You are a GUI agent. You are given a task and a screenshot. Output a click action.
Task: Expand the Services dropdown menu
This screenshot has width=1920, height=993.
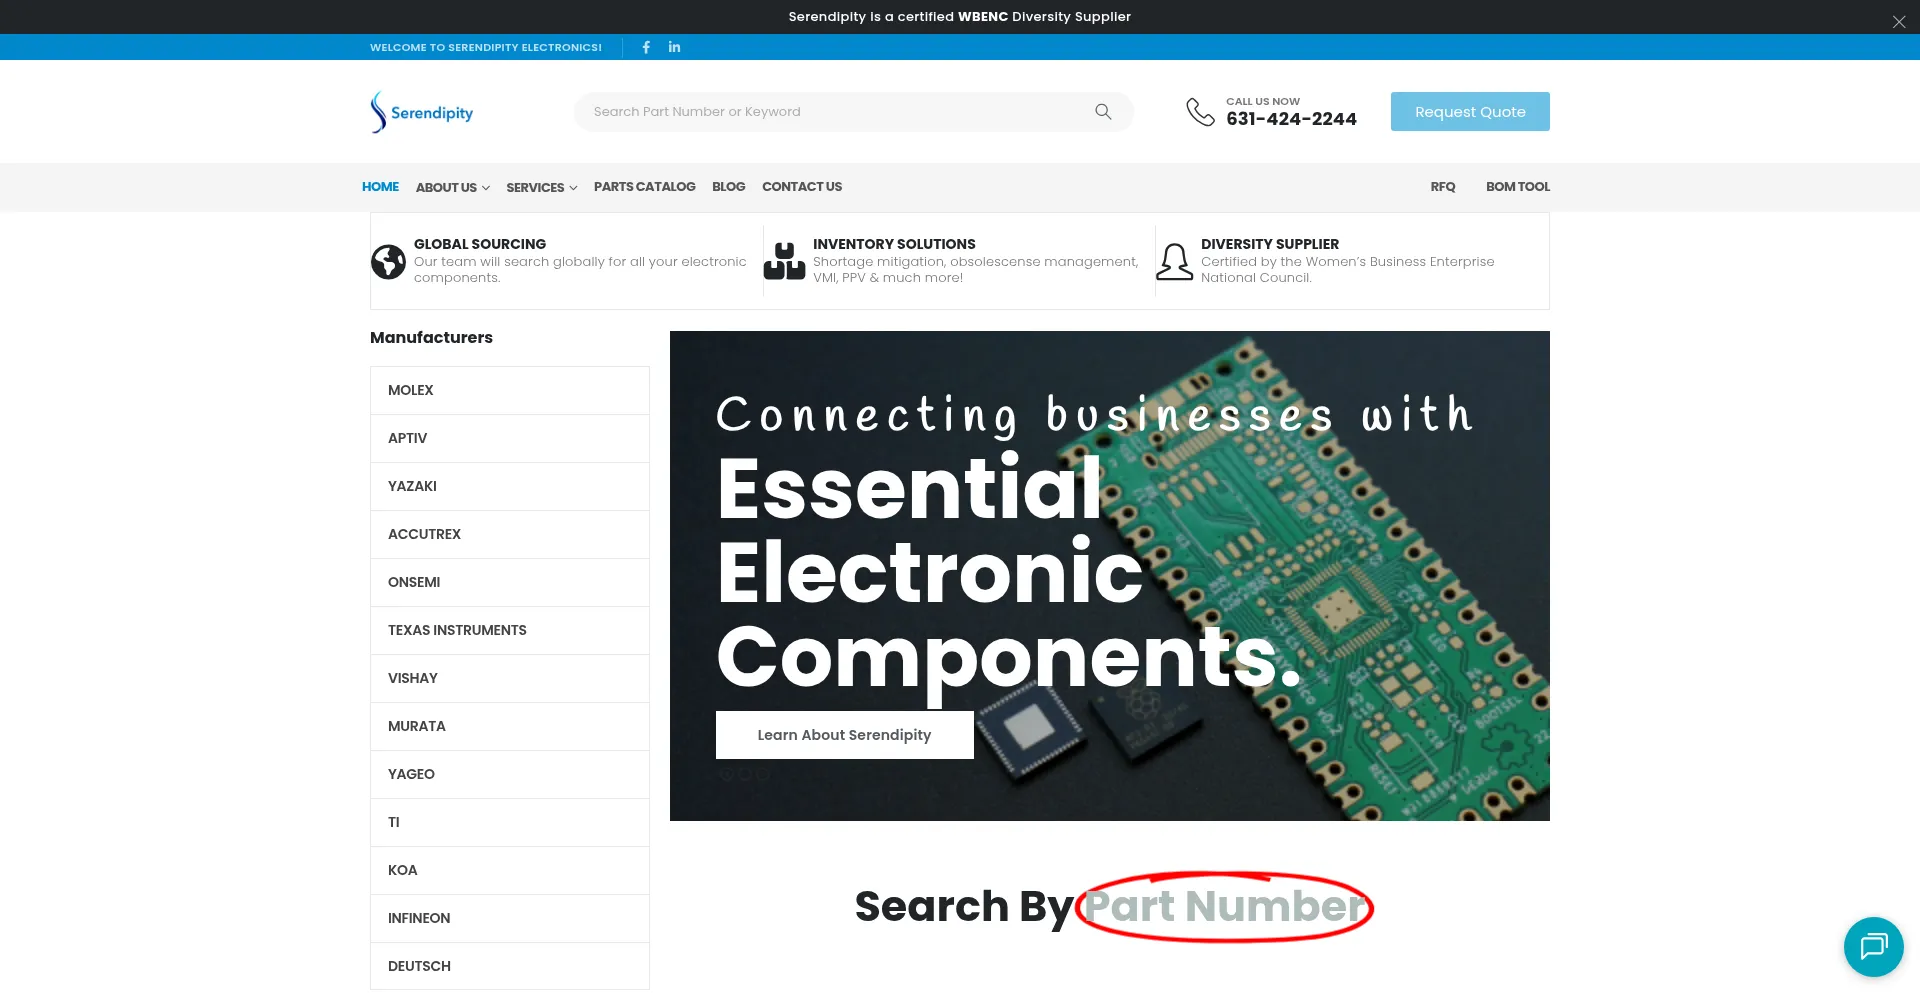point(541,188)
